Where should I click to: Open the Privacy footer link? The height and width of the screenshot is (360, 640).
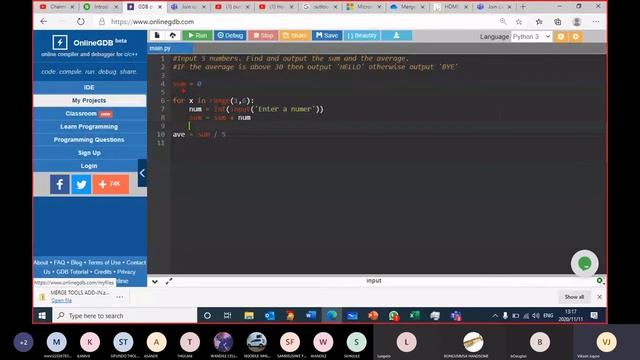click(126, 272)
